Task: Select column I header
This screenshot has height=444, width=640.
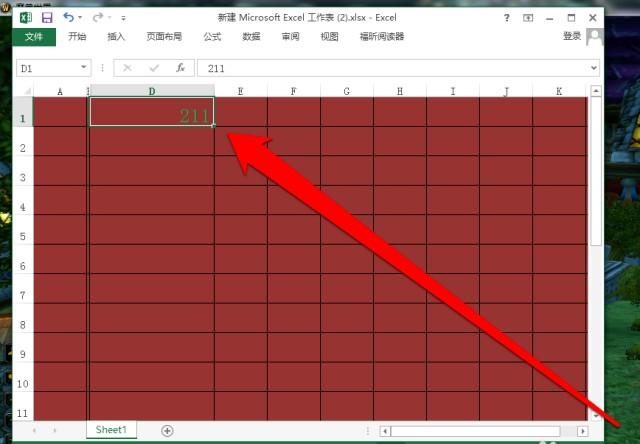Action: pyautogui.click(x=453, y=91)
